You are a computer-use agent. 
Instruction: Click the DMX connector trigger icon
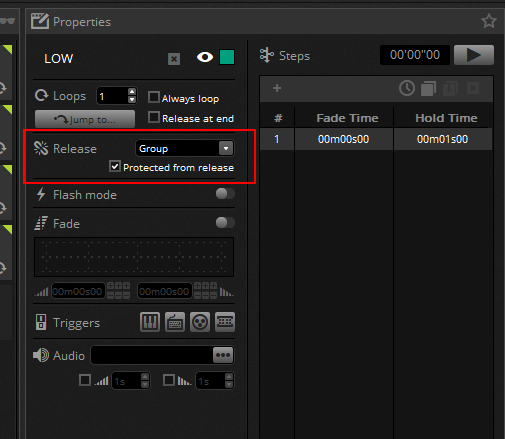pyautogui.click(x=200, y=322)
